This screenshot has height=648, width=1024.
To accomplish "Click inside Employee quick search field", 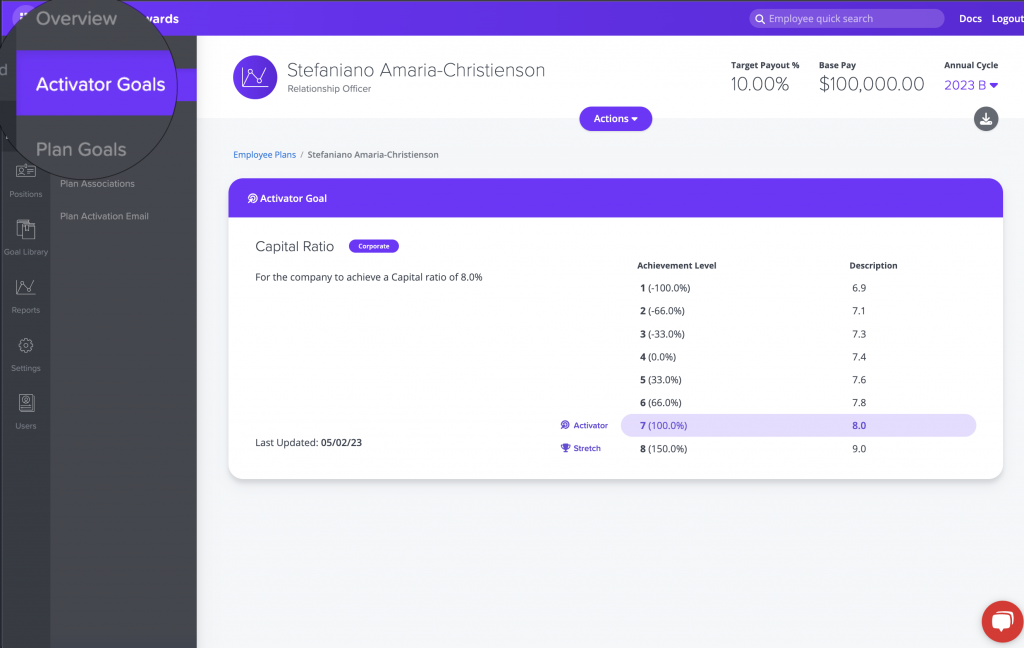I will click(x=850, y=19).
